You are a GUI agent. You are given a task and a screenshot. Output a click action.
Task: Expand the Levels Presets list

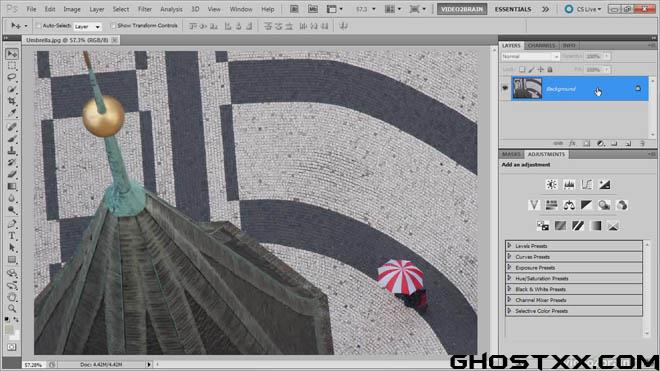tap(509, 246)
